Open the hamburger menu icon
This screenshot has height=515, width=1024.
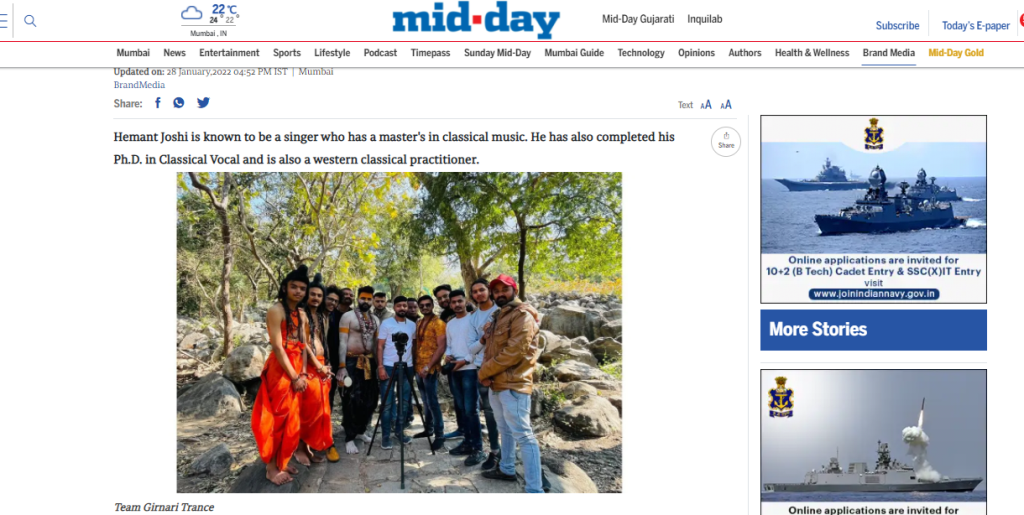[x=3, y=21]
